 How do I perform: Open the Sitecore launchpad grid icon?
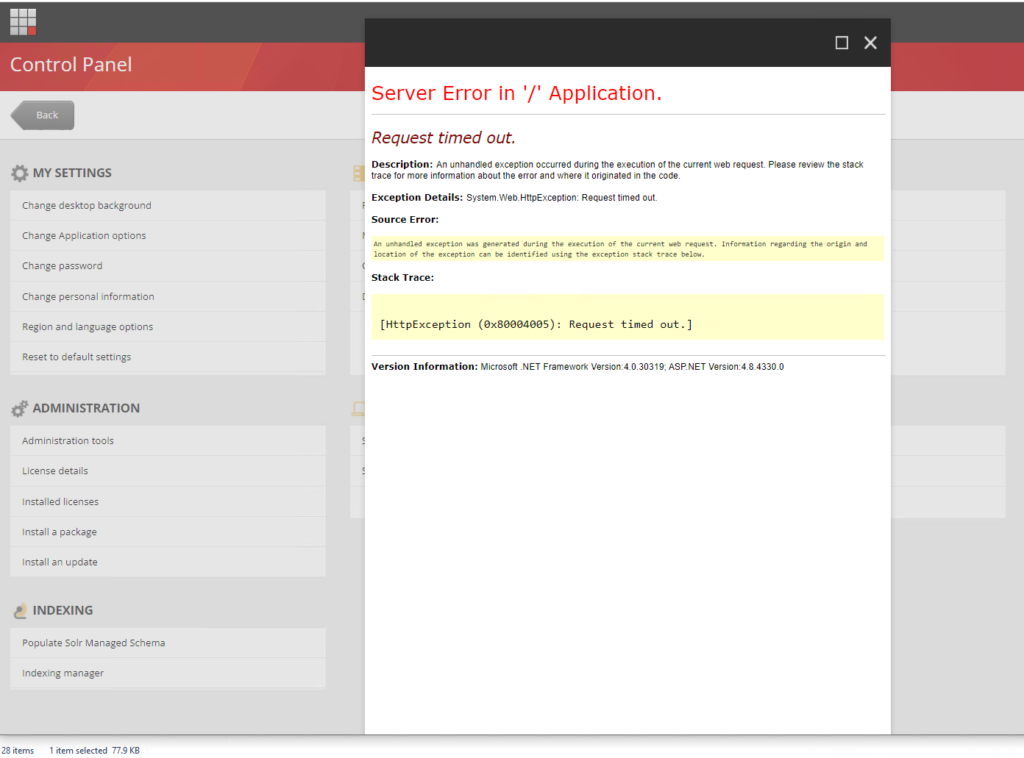pyautogui.click(x=23, y=22)
